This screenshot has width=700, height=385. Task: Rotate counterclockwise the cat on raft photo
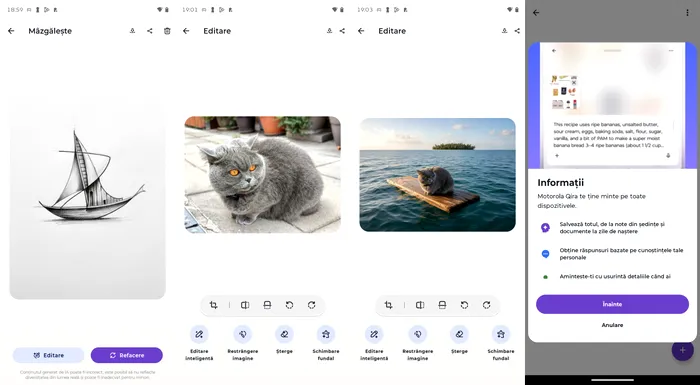[x=464, y=305]
